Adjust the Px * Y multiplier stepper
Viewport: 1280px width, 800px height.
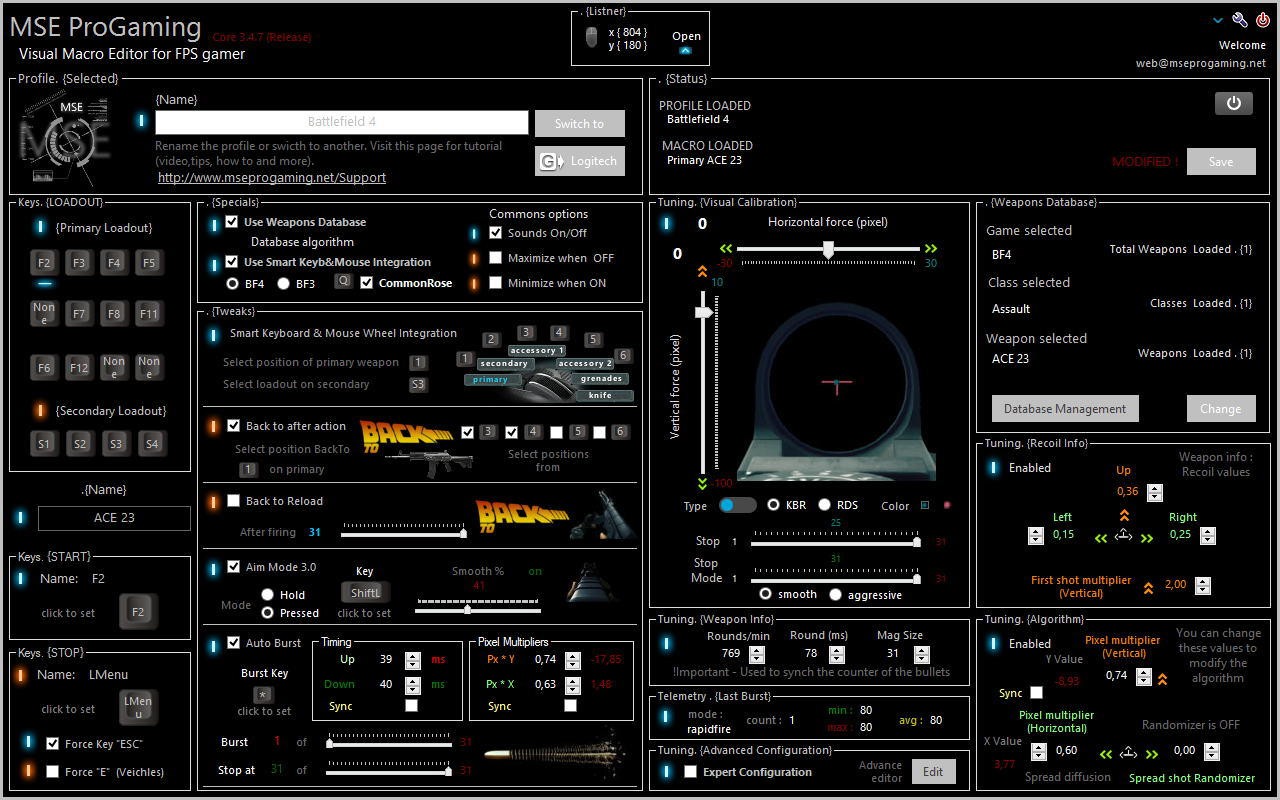572,660
